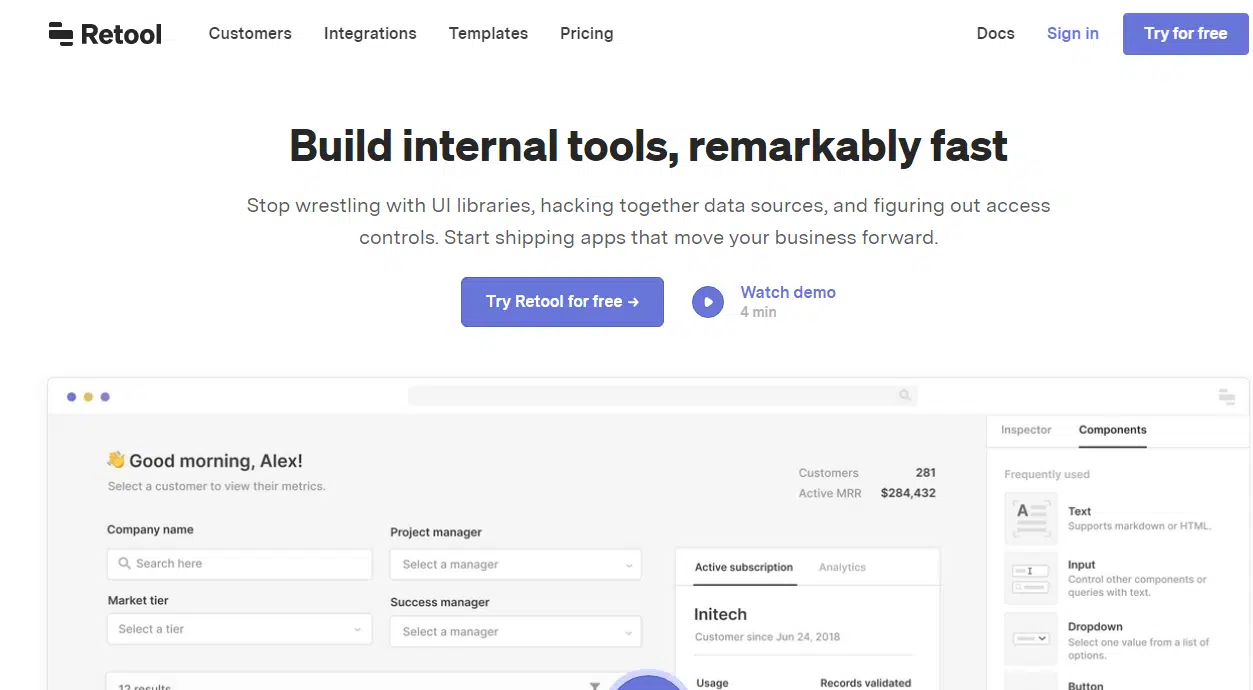Expand the Market tier dropdown

click(239, 629)
